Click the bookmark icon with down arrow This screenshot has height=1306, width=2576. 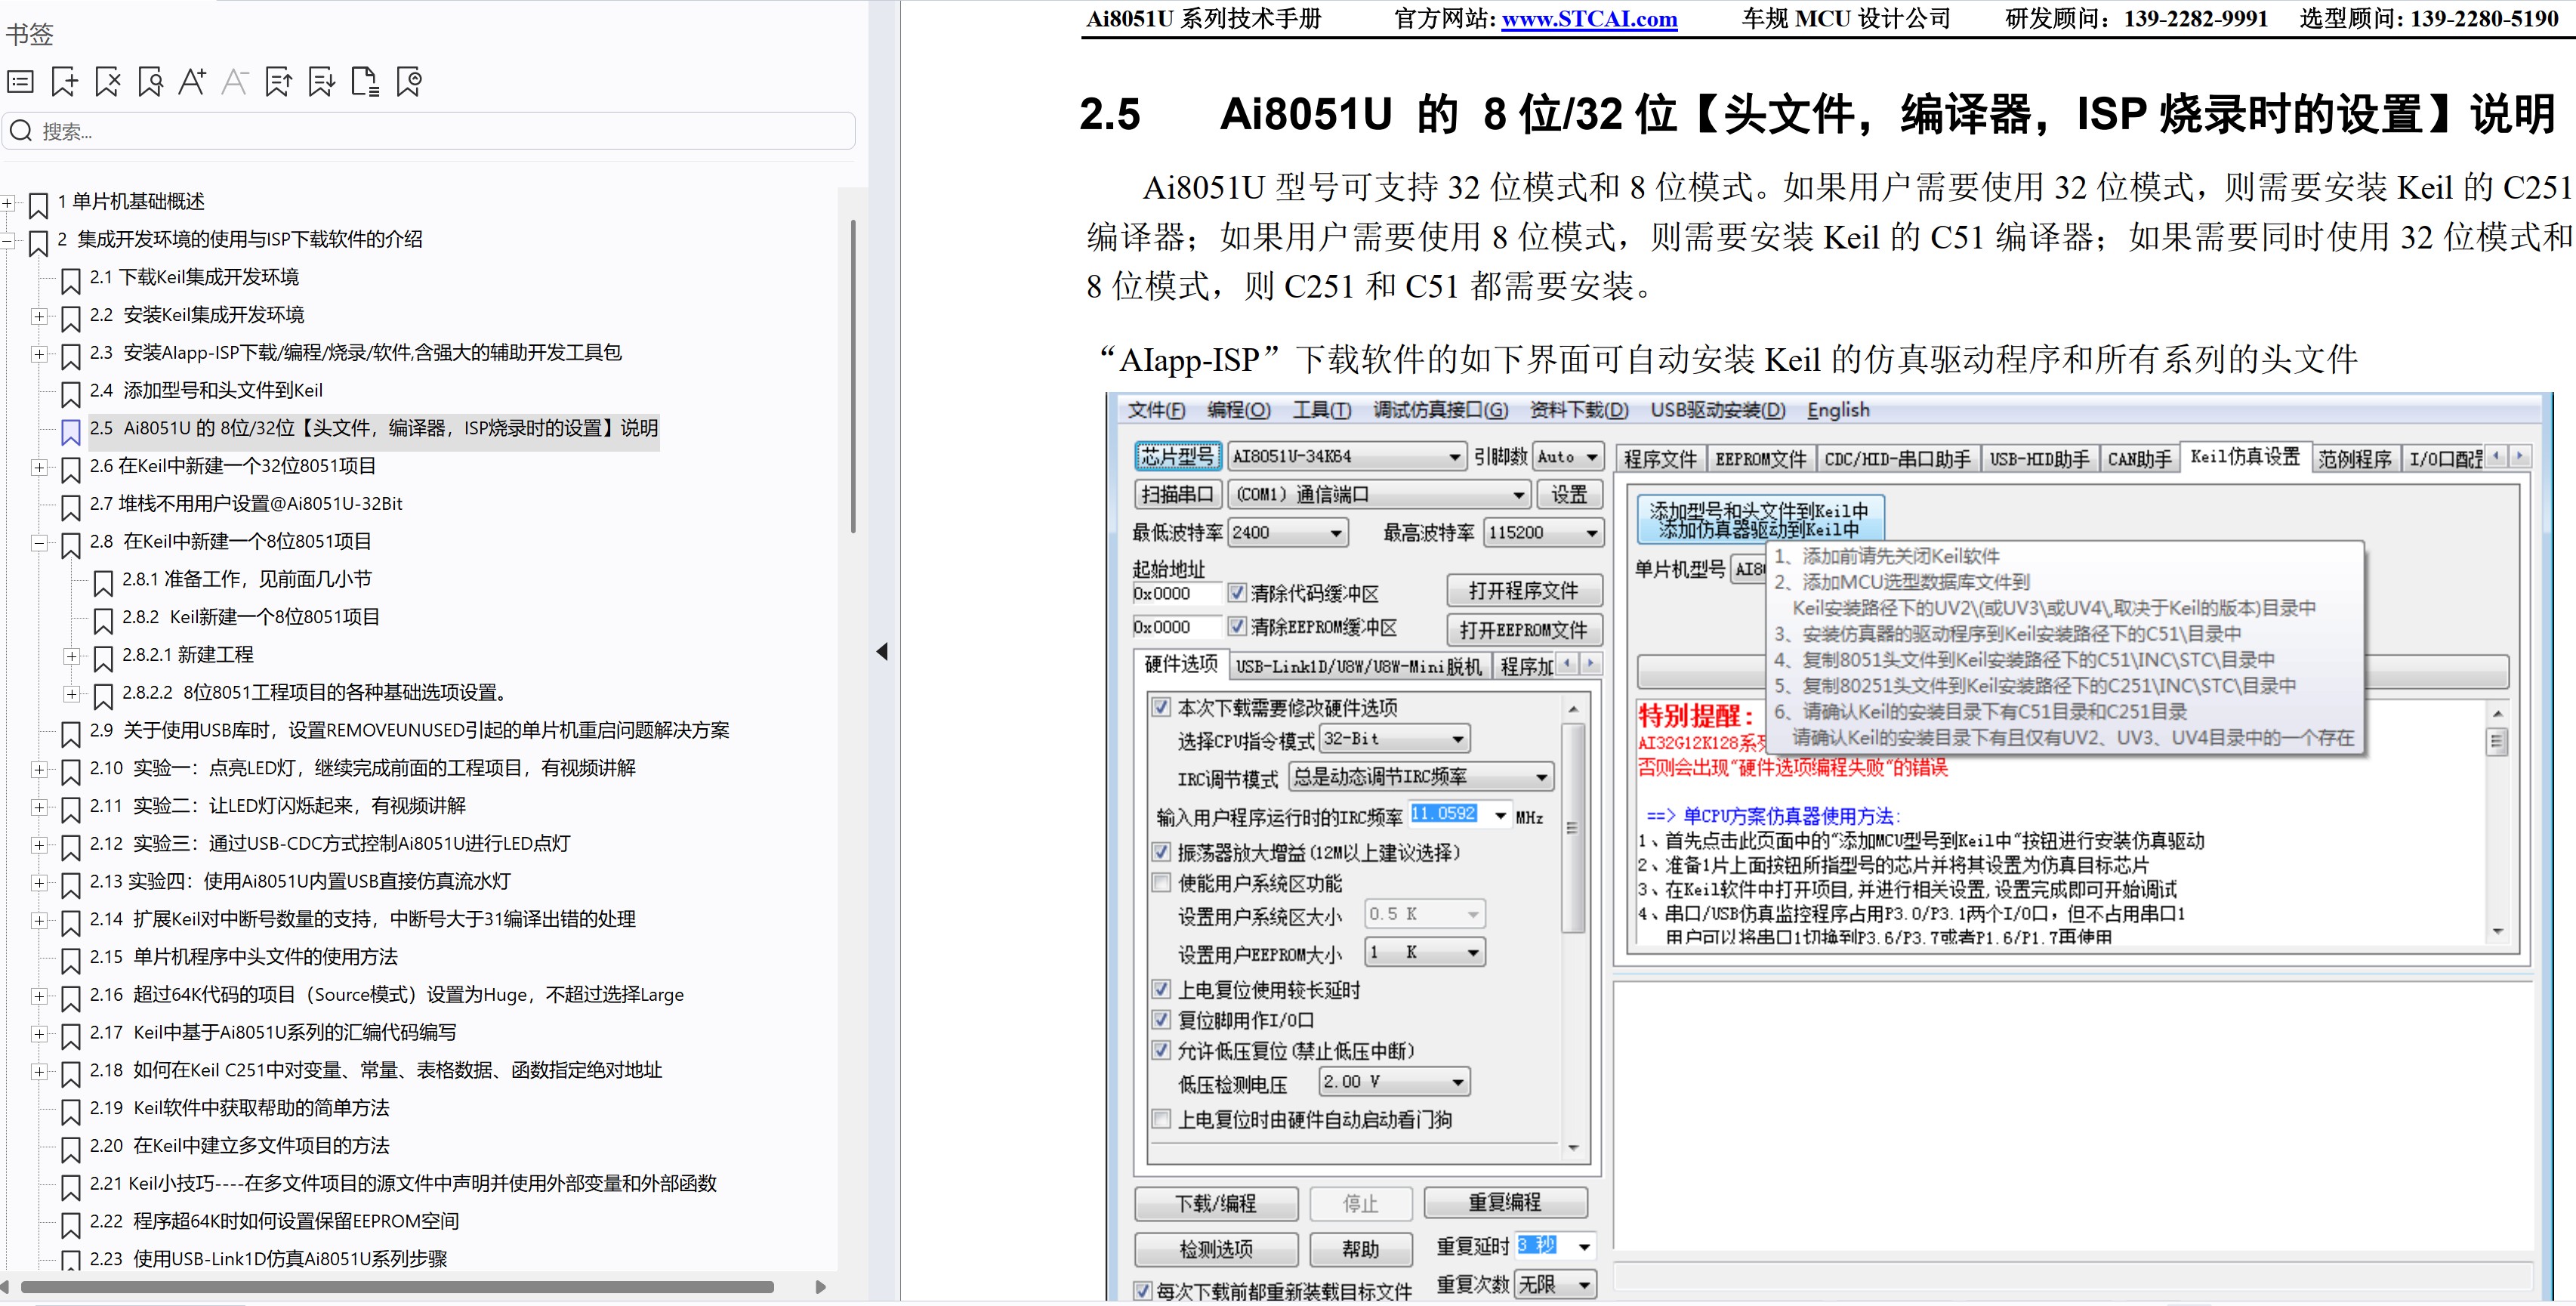point(322,82)
